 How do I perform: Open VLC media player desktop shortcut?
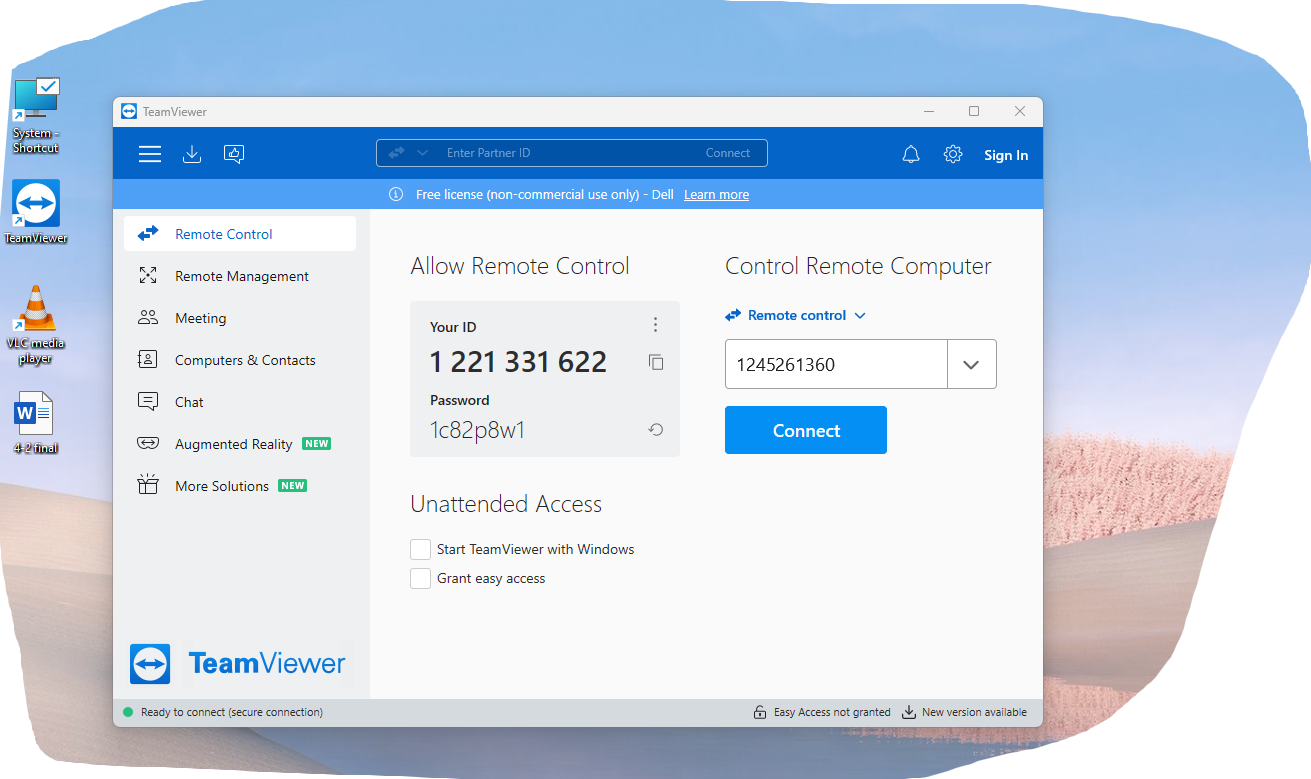point(36,325)
